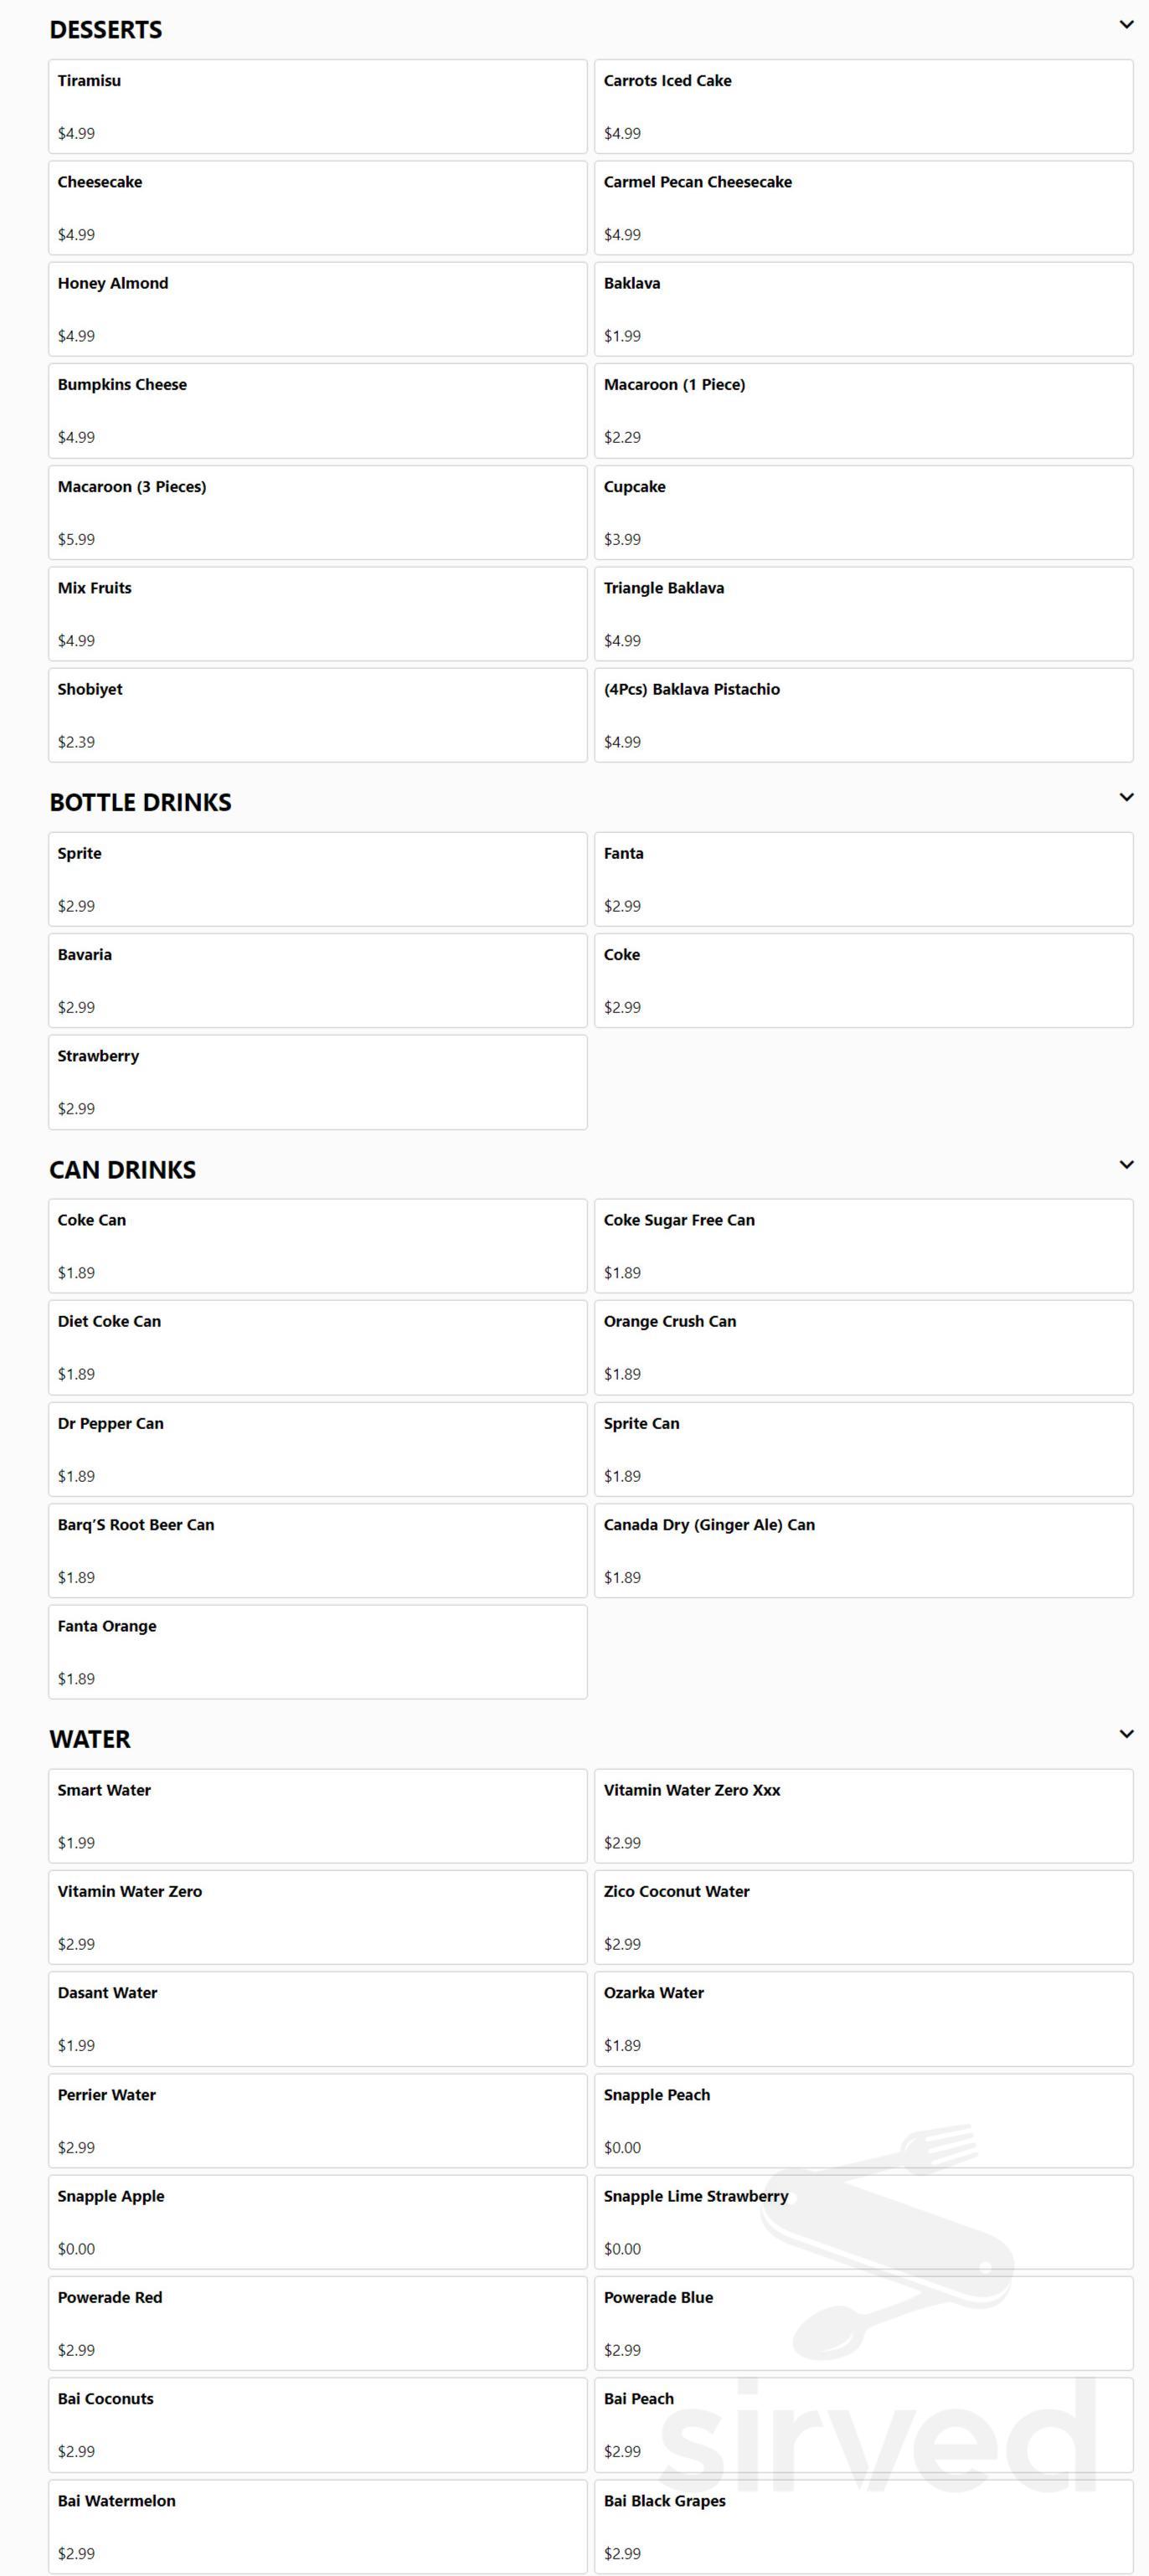The image size is (1149, 2576).
Task: Click the Snapple Lime Strawberry item
Action: pos(863,2222)
